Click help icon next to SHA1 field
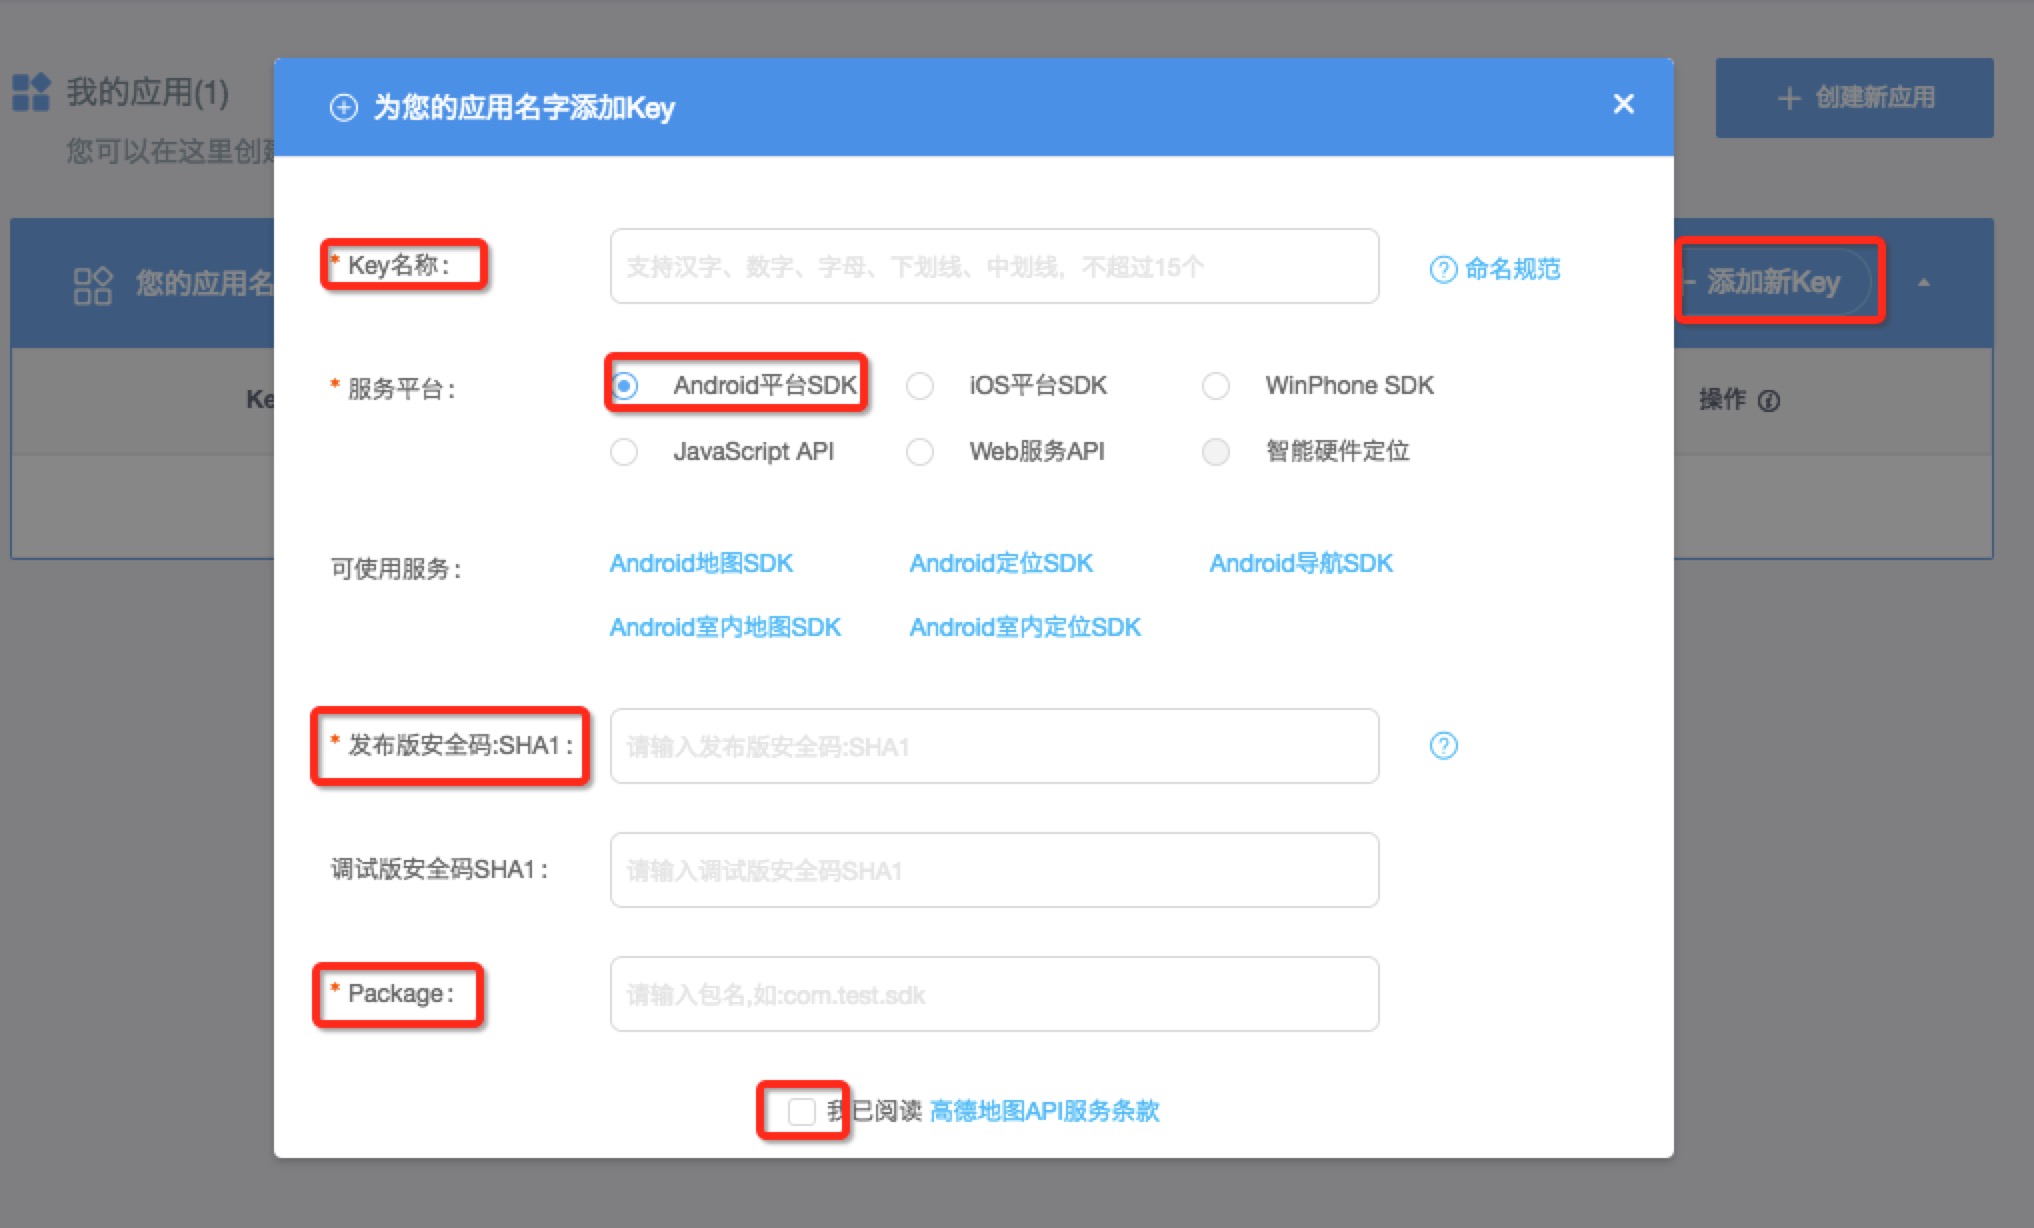Viewport: 2034px width, 1228px height. (1443, 746)
